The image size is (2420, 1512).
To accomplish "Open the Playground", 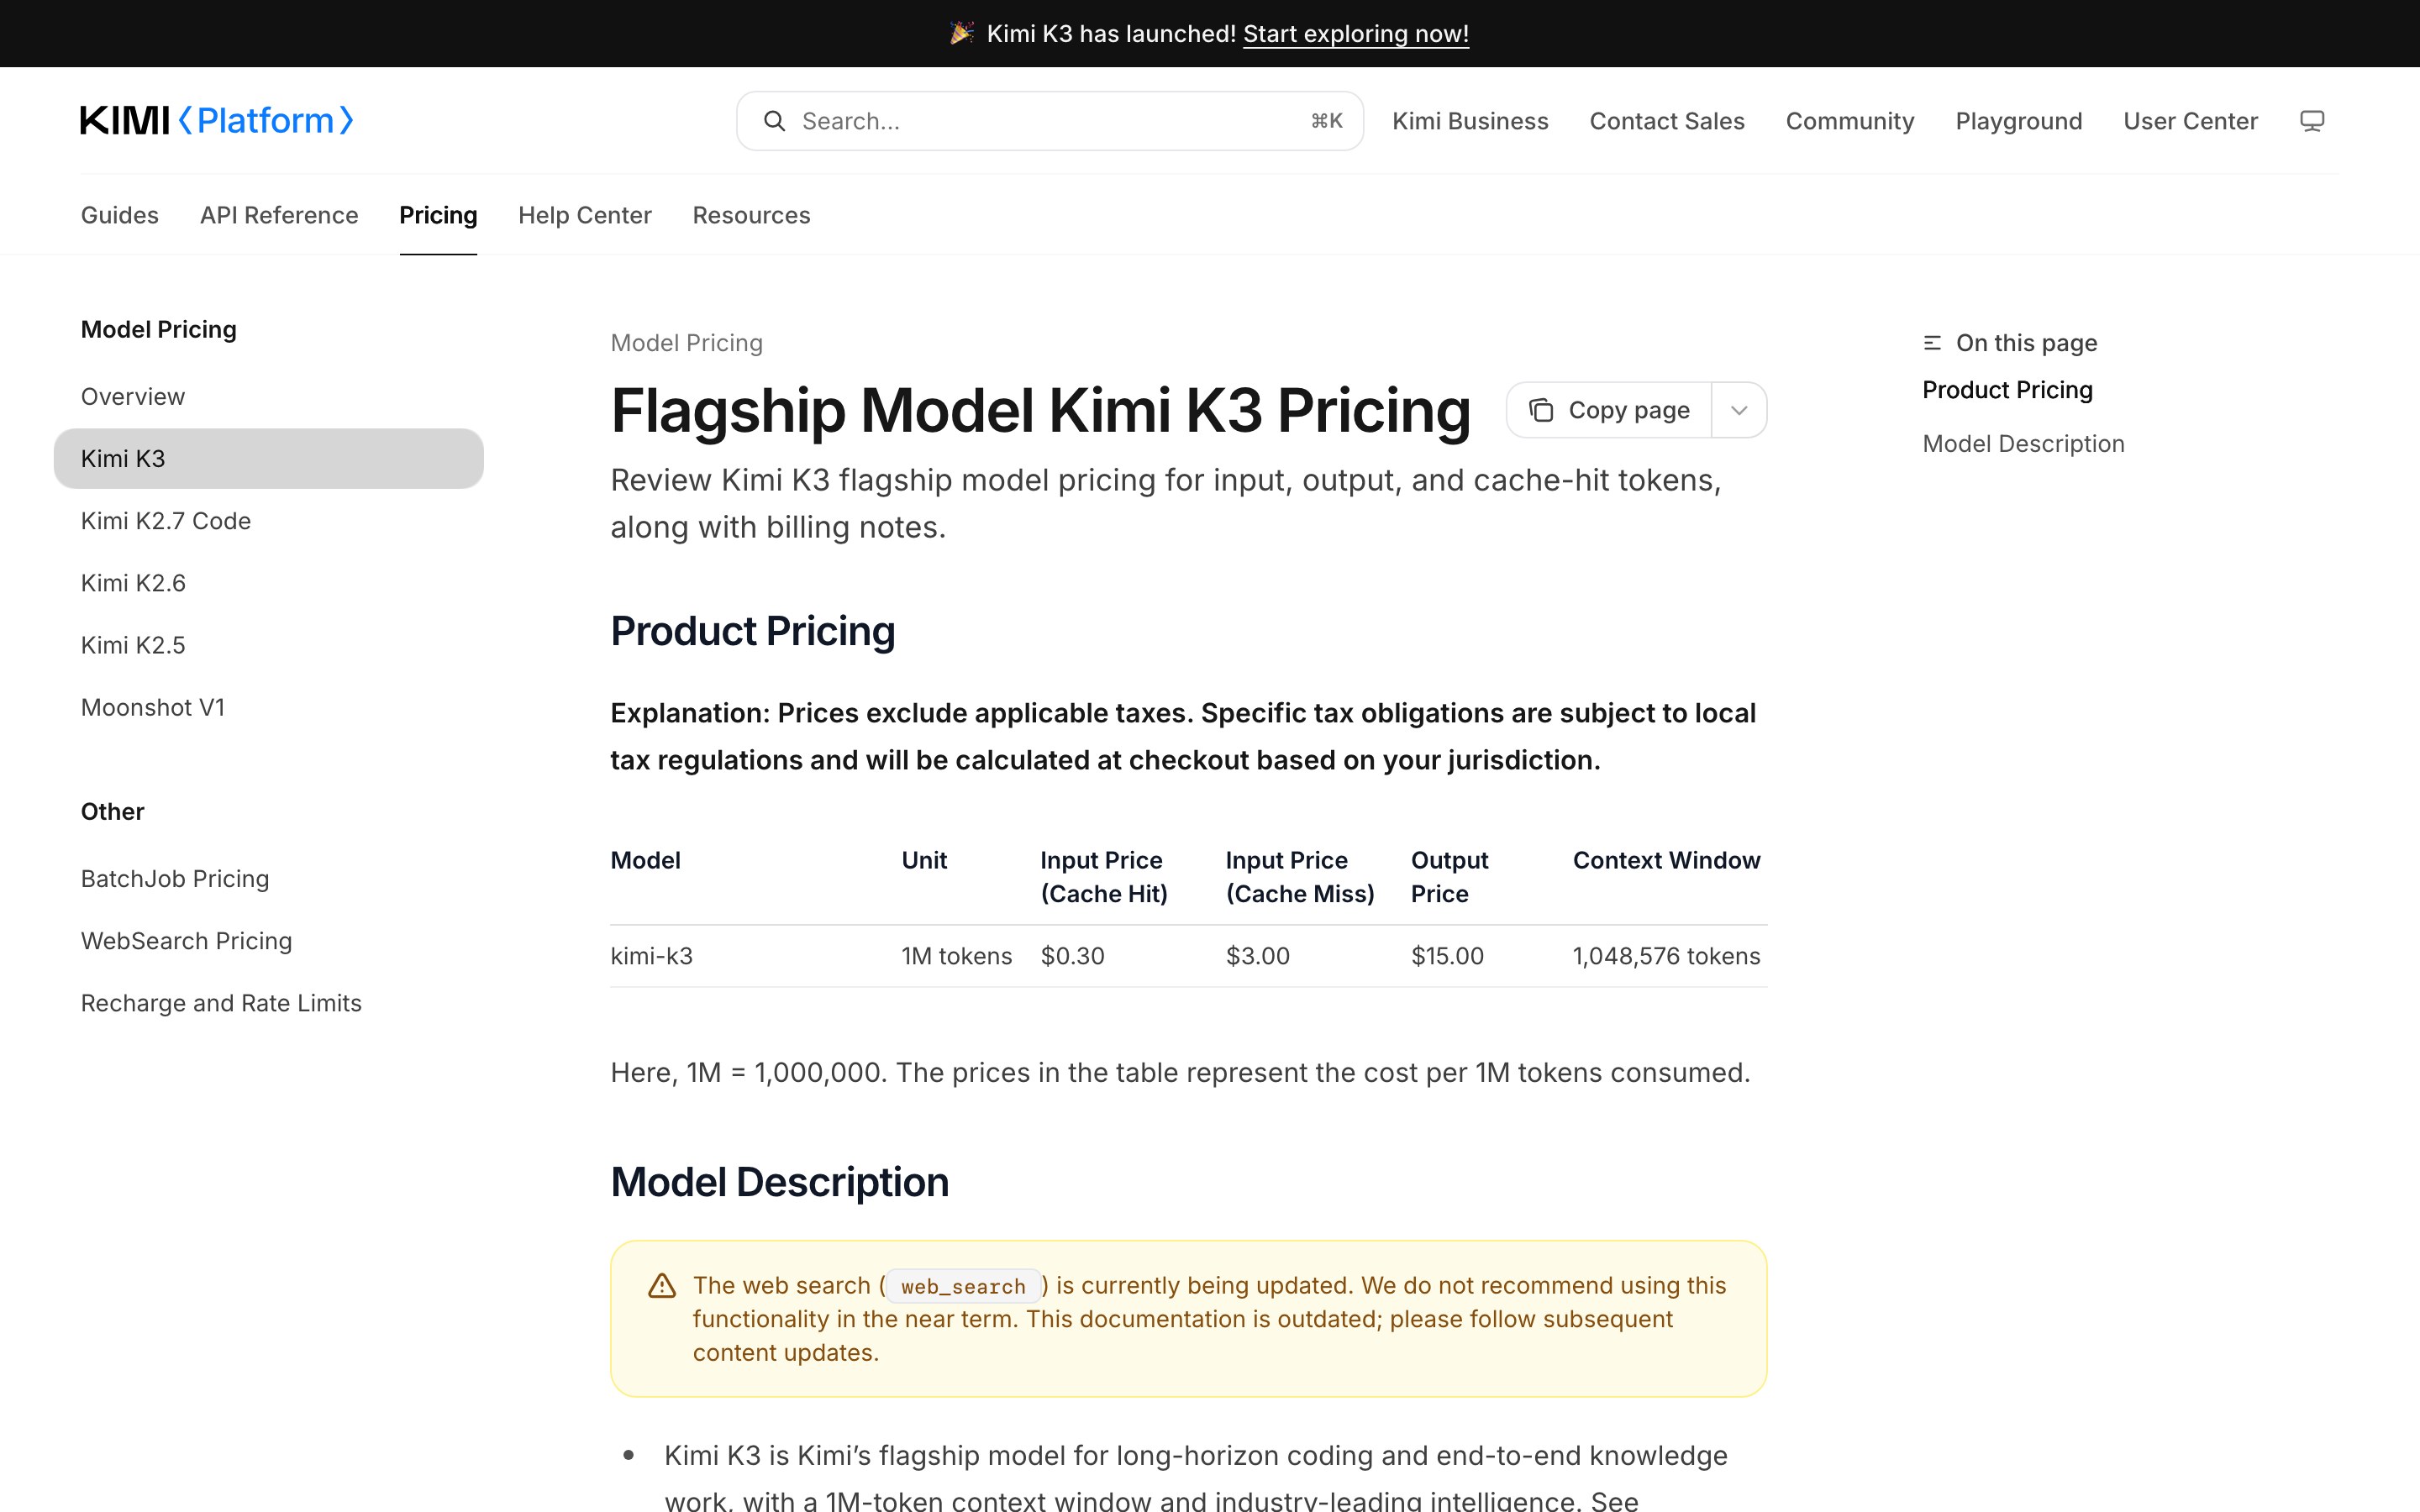I will (2019, 121).
